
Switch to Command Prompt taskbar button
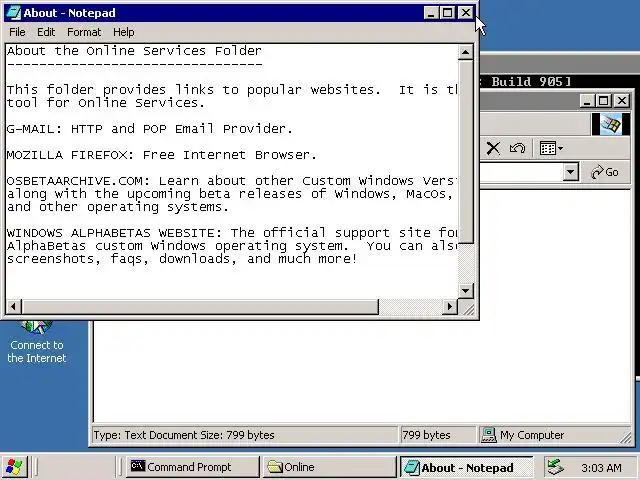(192, 467)
